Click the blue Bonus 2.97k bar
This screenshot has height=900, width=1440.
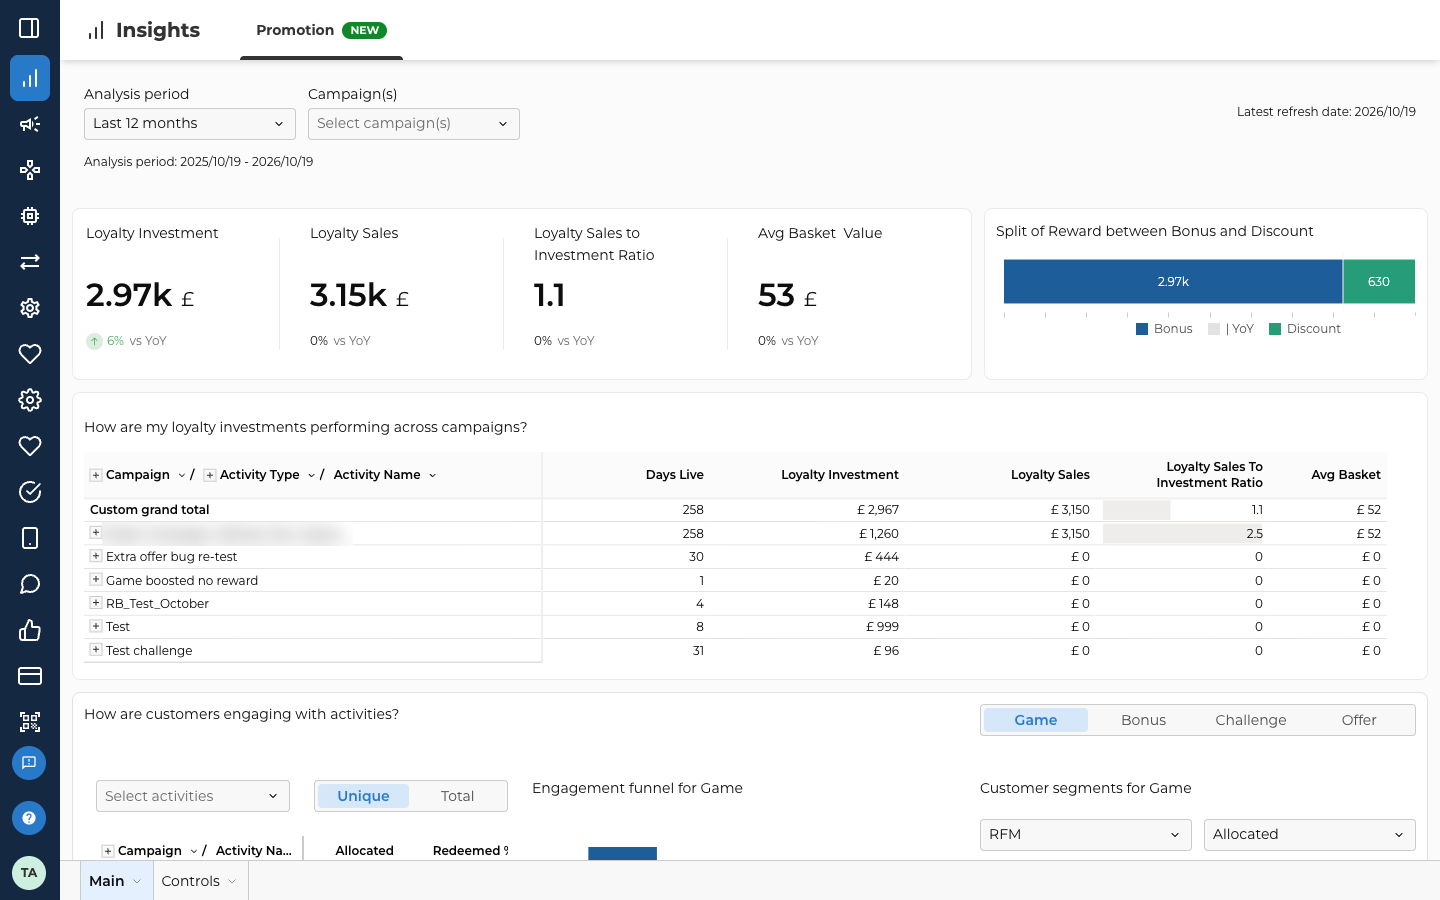click(x=1173, y=282)
